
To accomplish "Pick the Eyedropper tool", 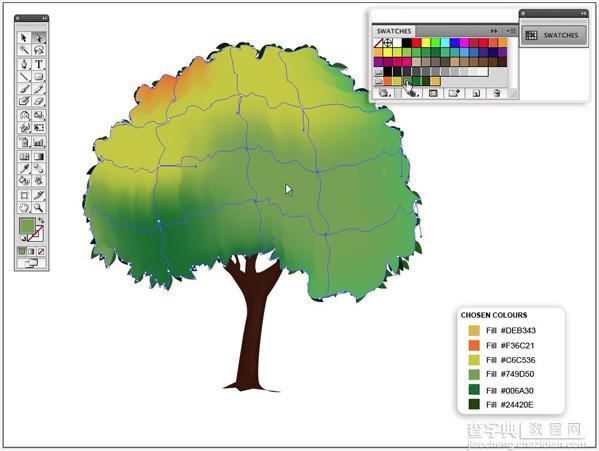I will click(24, 168).
